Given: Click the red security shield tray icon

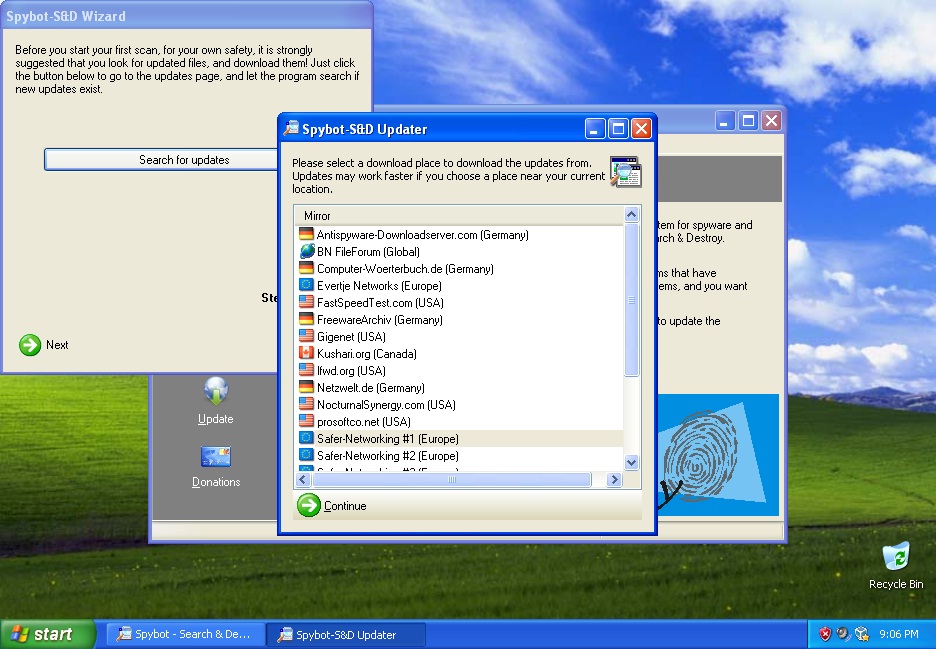Looking at the screenshot, I should pyautogui.click(x=825, y=633).
